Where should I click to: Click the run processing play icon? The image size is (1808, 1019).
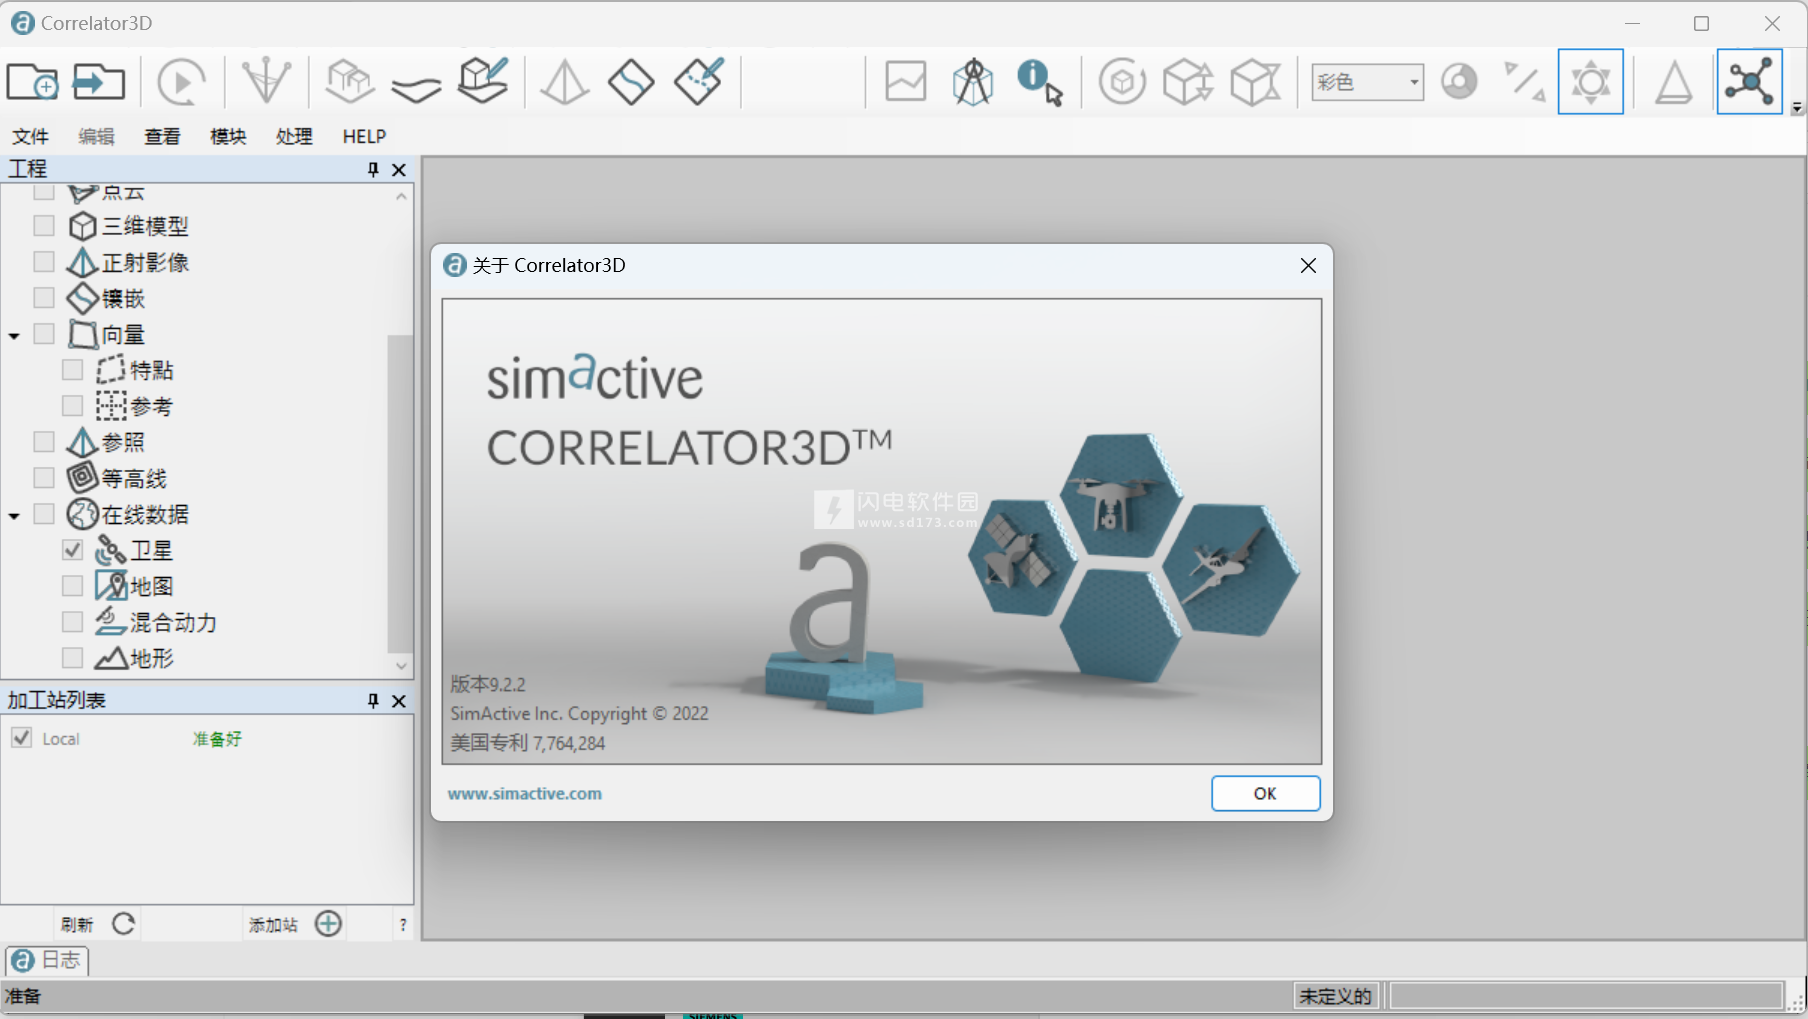pos(182,81)
